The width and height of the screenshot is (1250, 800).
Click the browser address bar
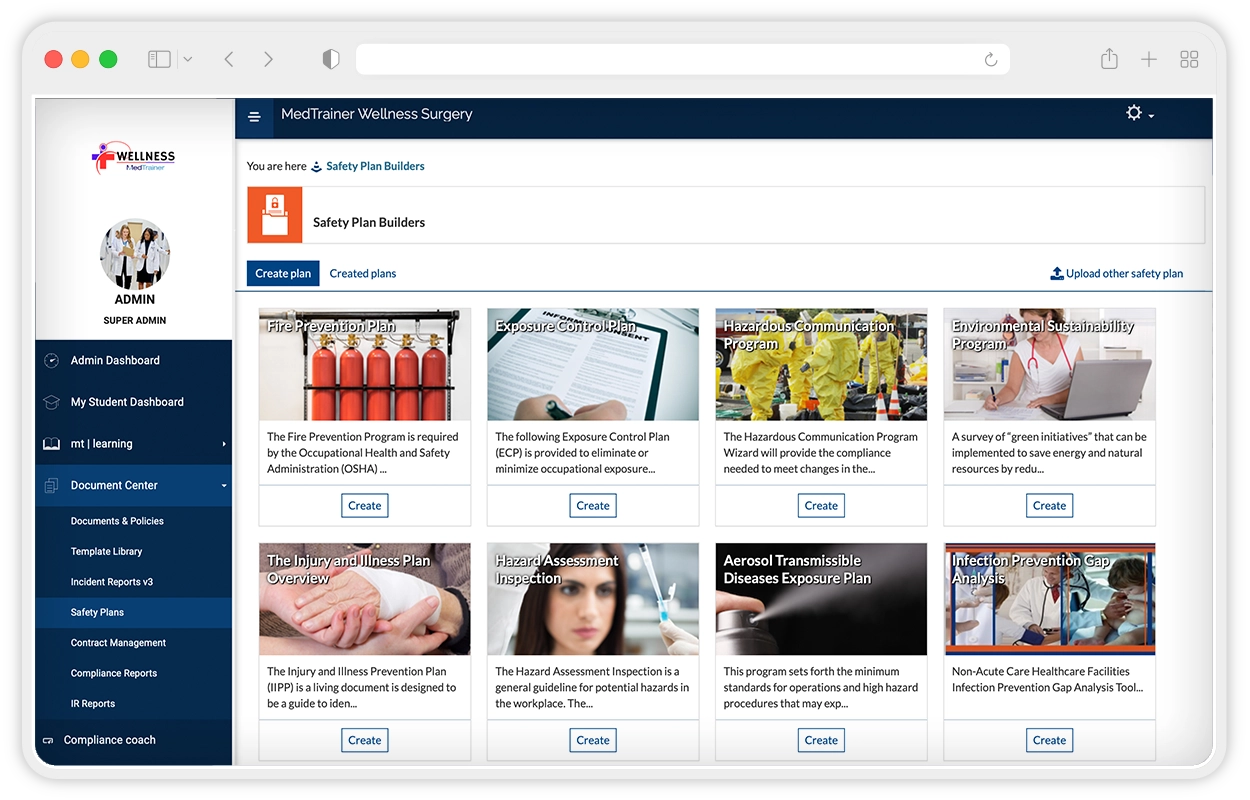(682, 60)
